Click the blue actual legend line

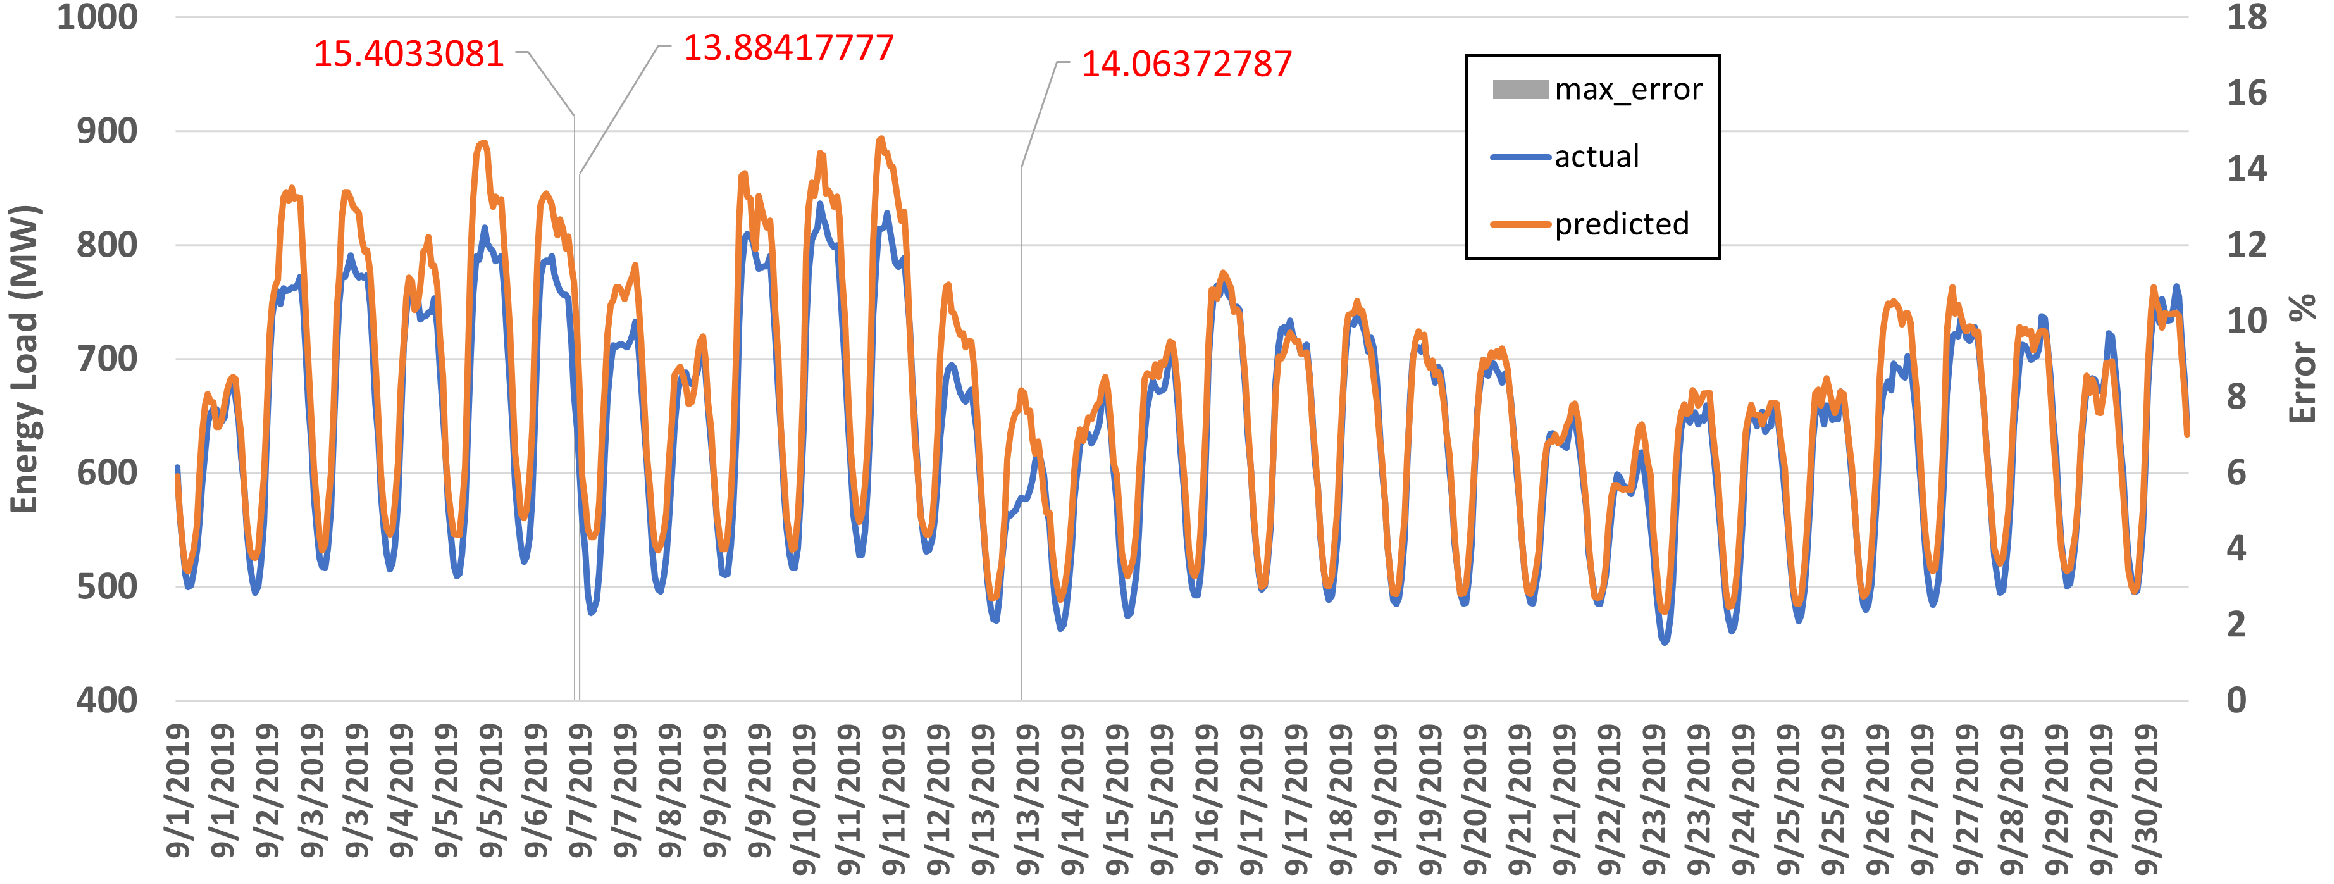tap(1520, 157)
